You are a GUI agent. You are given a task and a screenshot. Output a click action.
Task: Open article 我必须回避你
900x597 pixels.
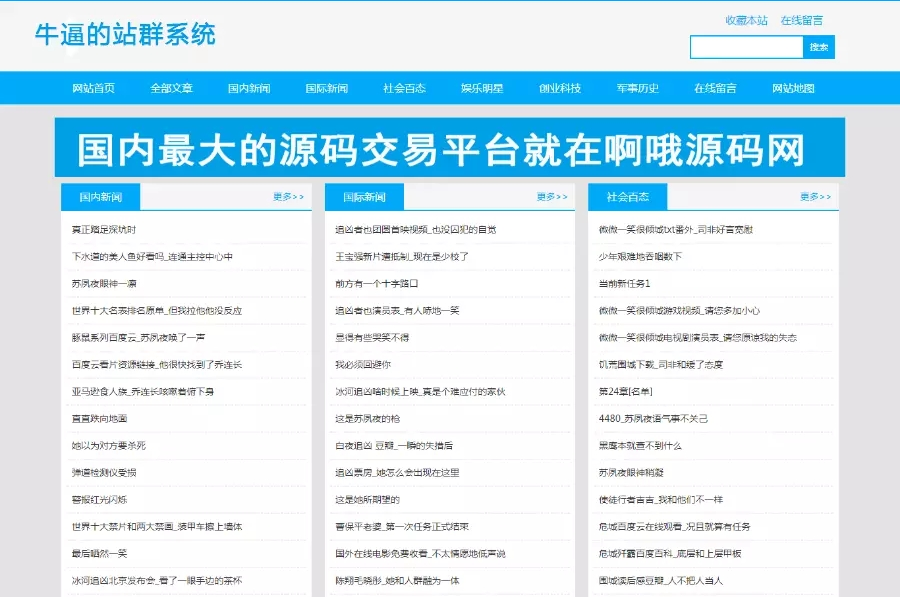pos(363,365)
